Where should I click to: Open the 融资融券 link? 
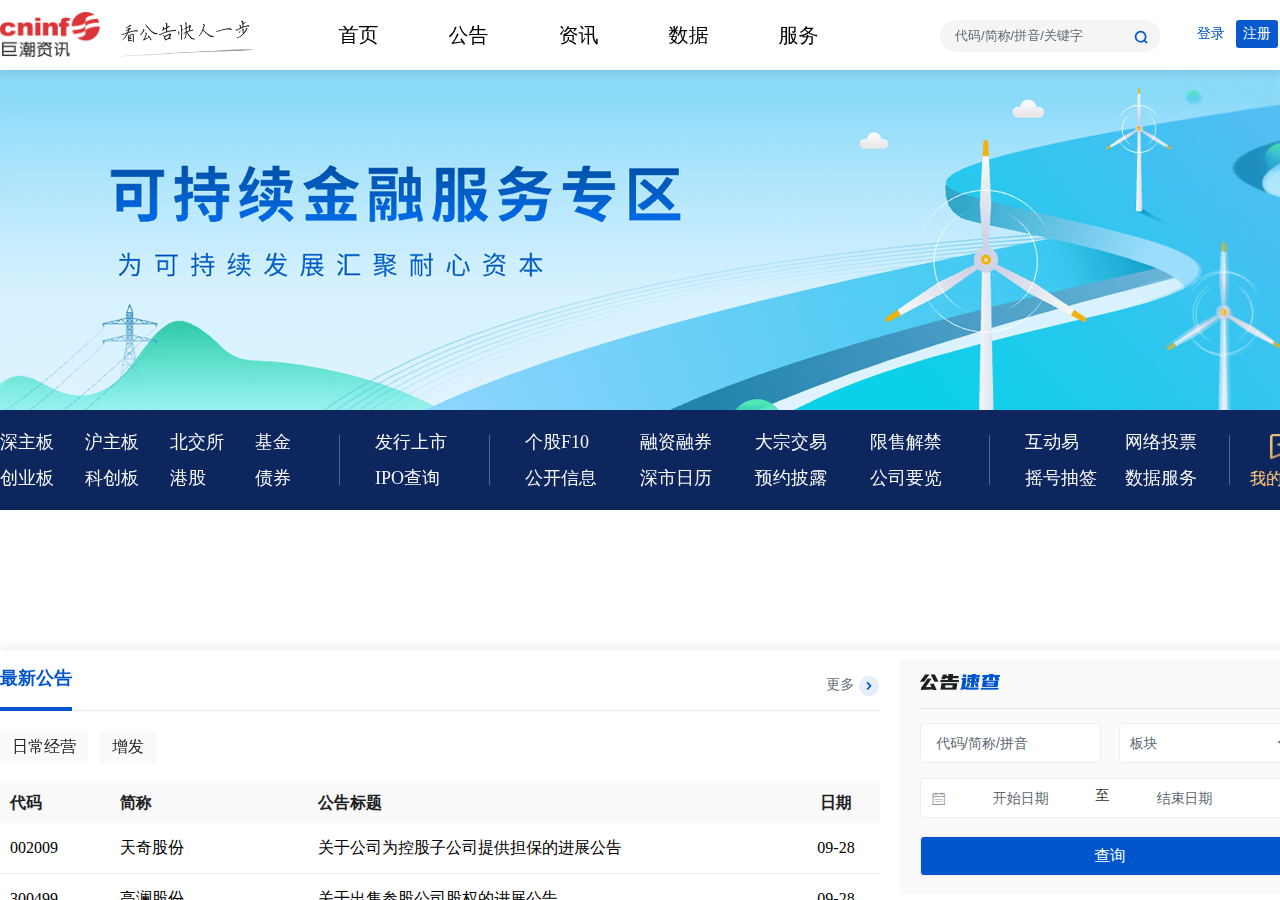click(x=676, y=442)
